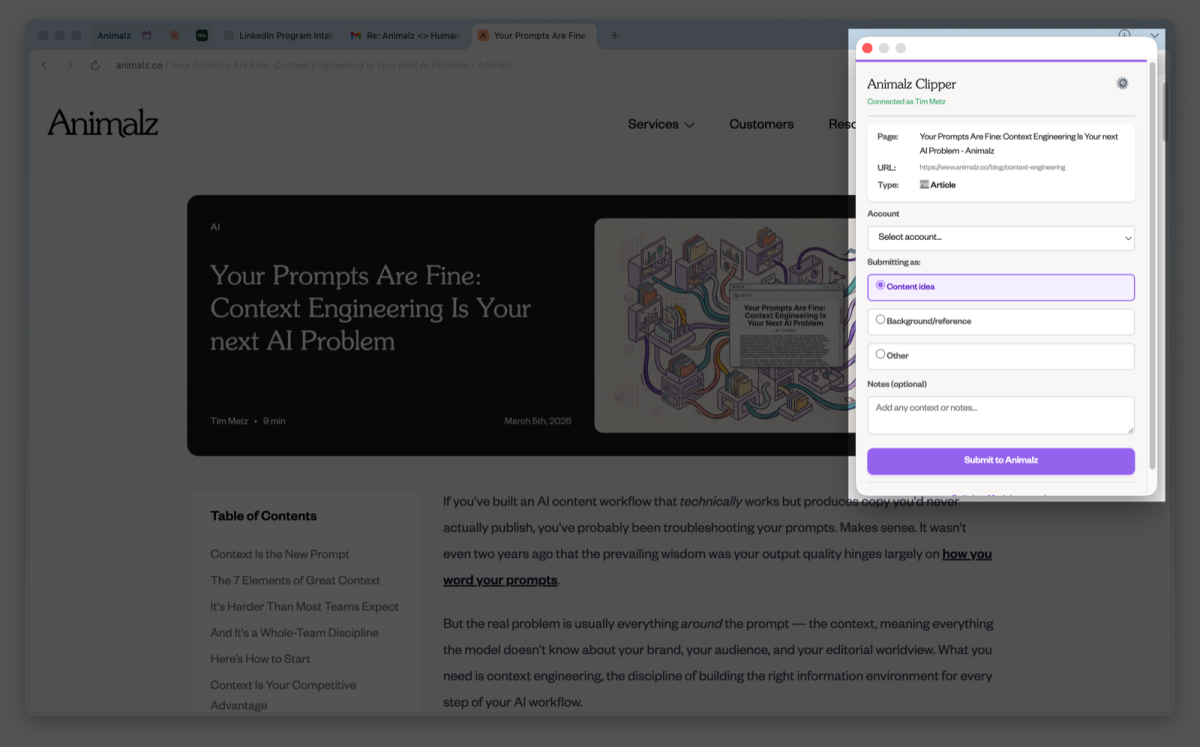
Task: Go forward with browser forward arrow
Action: tap(70, 65)
